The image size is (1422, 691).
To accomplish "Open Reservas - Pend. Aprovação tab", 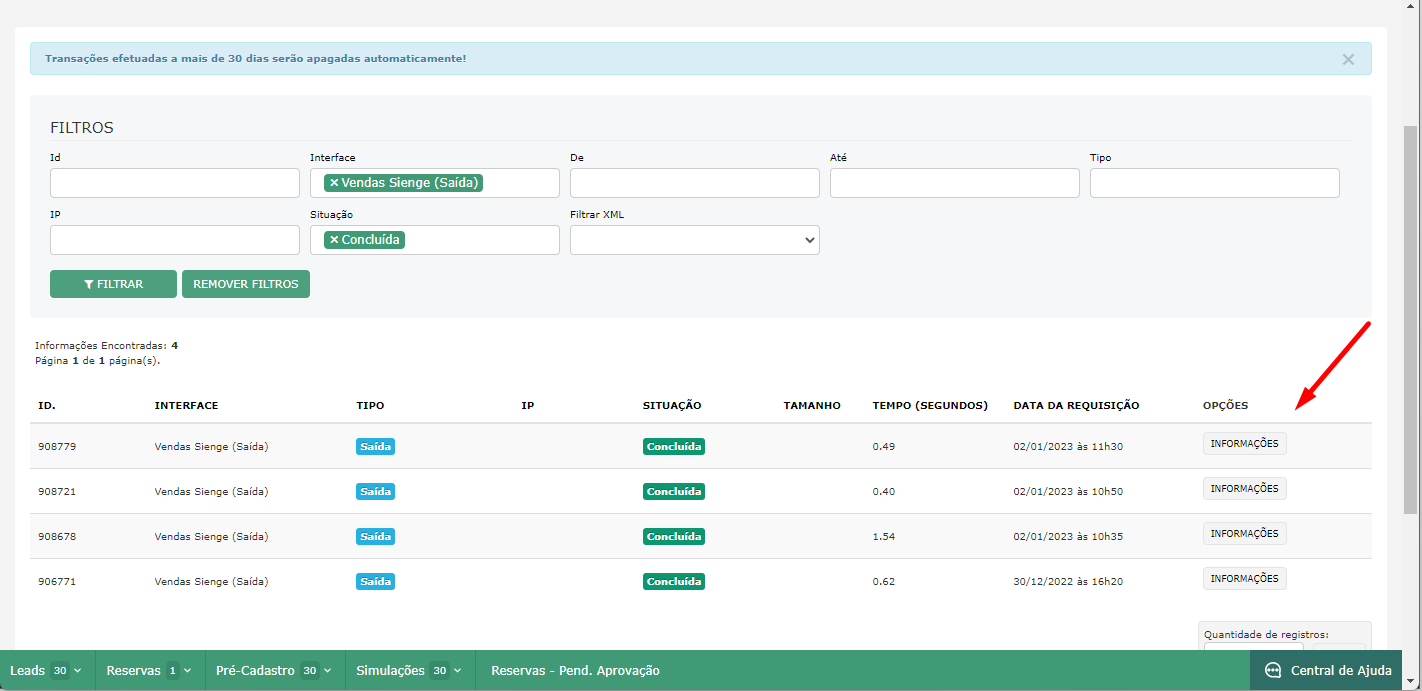I will tap(575, 671).
